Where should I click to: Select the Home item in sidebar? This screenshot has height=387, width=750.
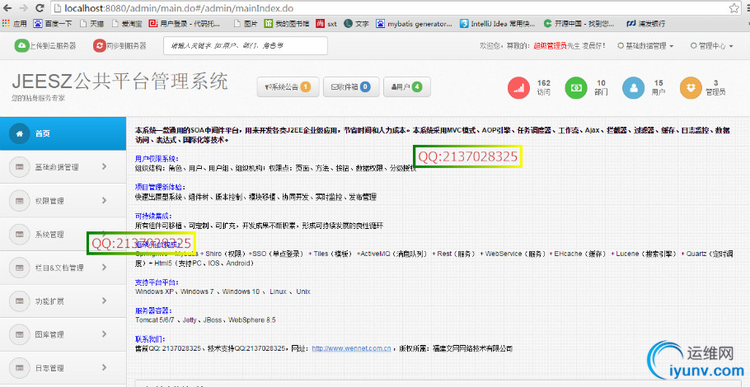tap(63, 133)
